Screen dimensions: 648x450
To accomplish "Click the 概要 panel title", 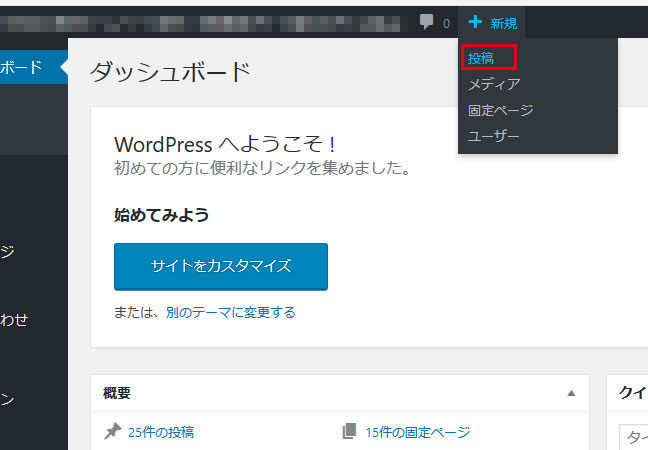I will (117, 393).
